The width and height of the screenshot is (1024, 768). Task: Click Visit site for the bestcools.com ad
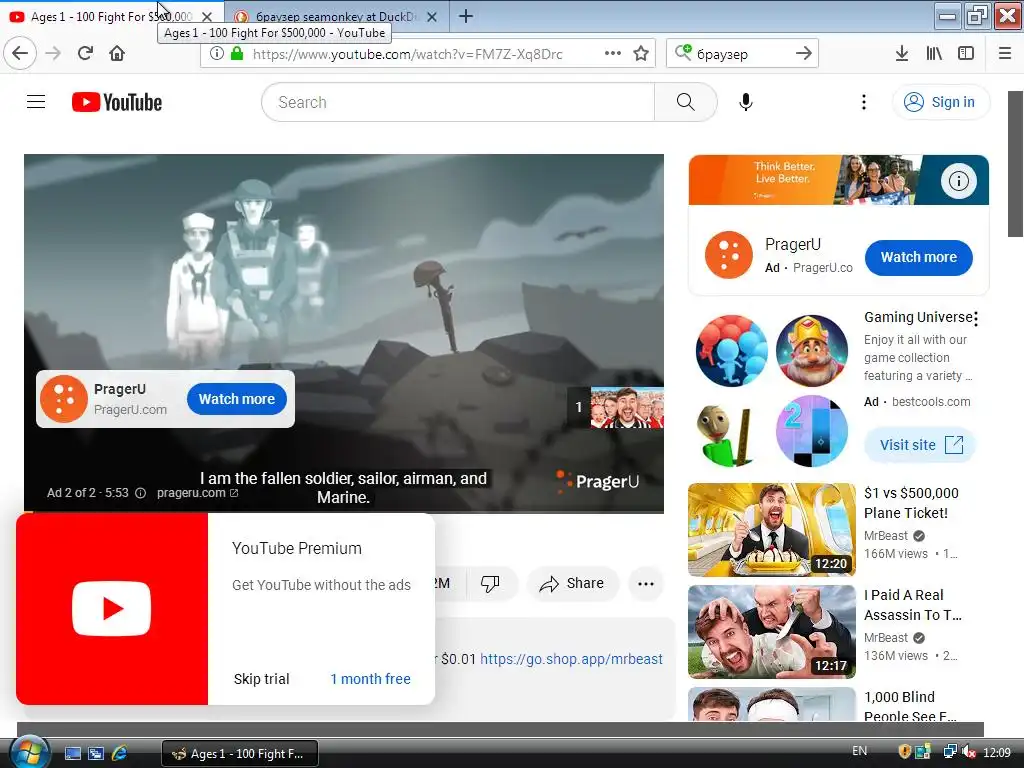[920, 445]
